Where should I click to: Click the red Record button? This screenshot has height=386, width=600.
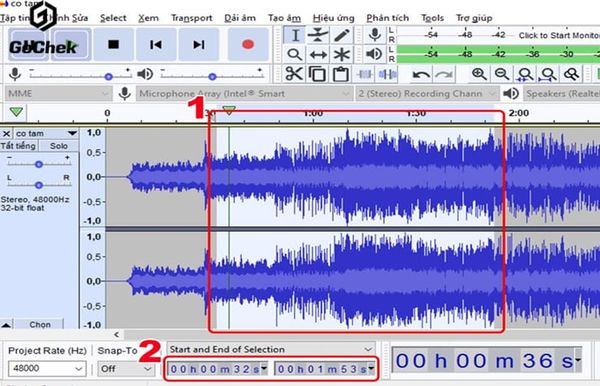click(248, 44)
